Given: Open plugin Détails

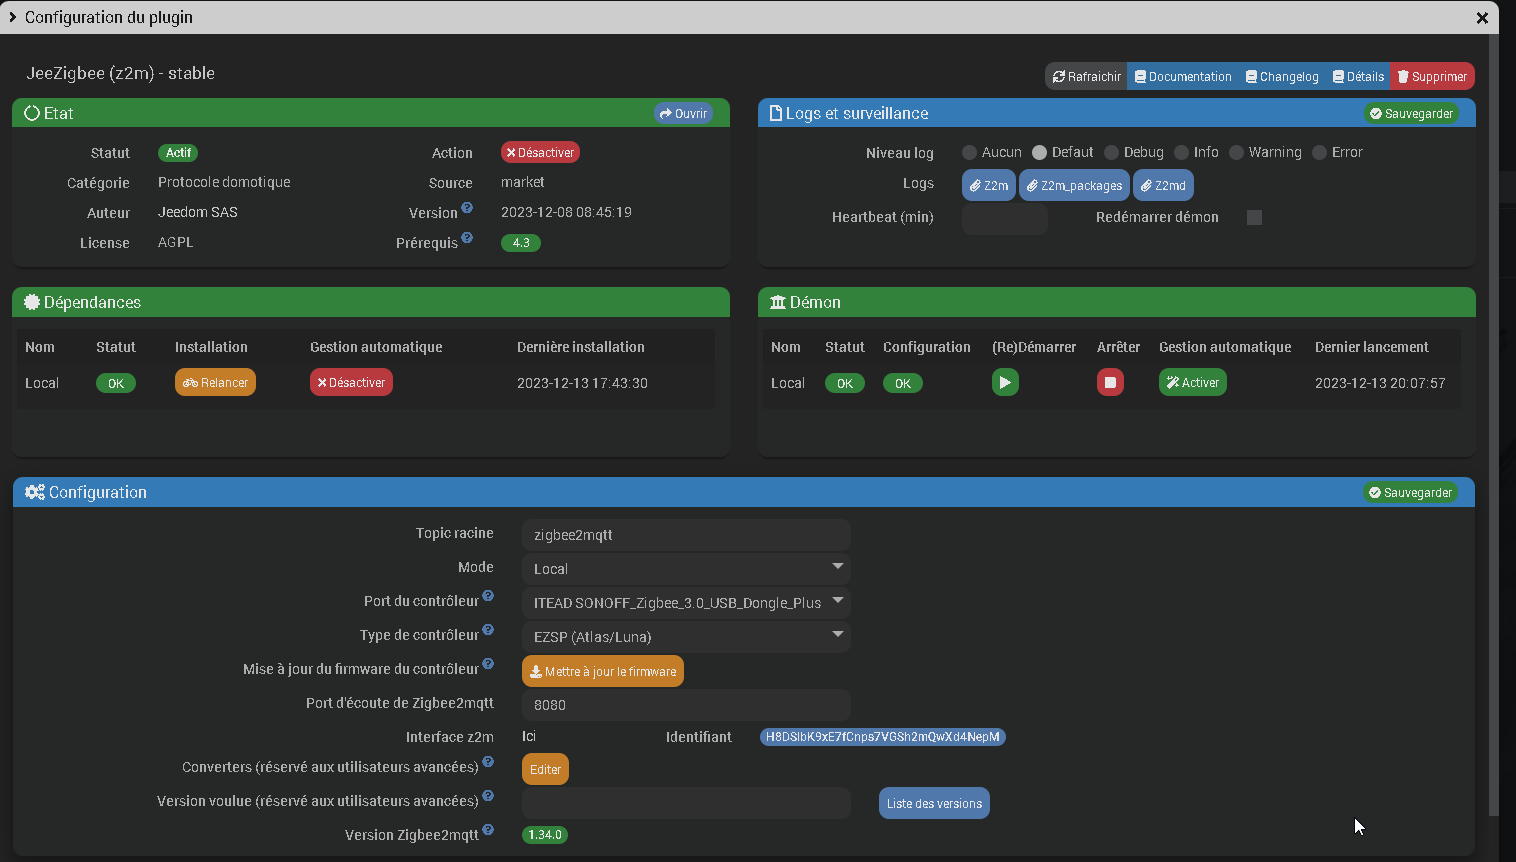Looking at the screenshot, I should click(x=1358, y=76).
